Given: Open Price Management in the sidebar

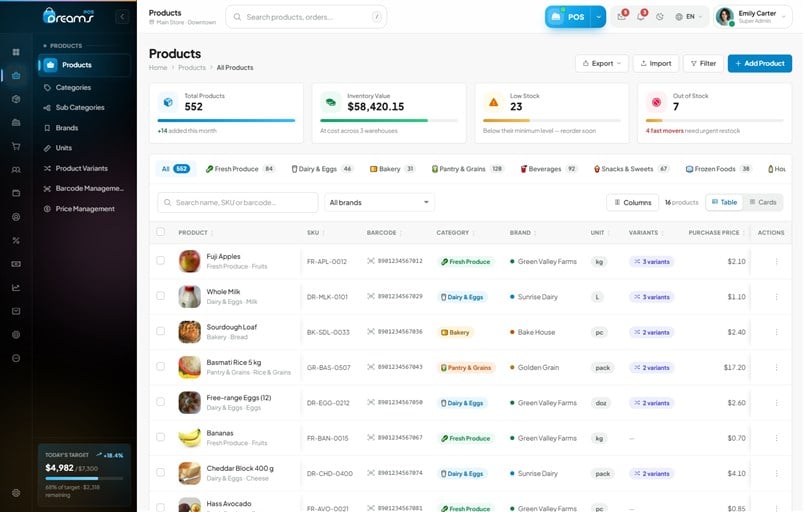Looking at the screenshot, I should point(84,209).
